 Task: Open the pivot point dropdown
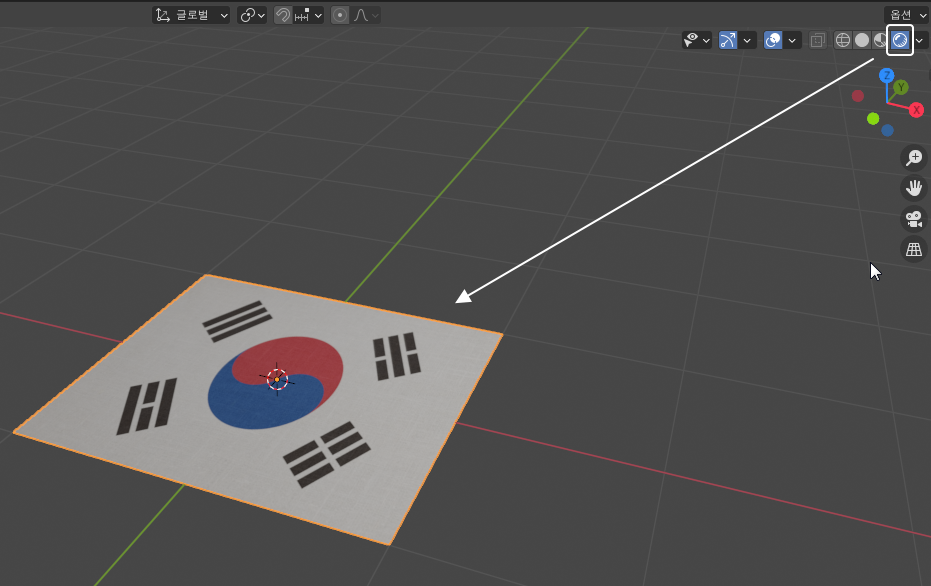(252, 15)
